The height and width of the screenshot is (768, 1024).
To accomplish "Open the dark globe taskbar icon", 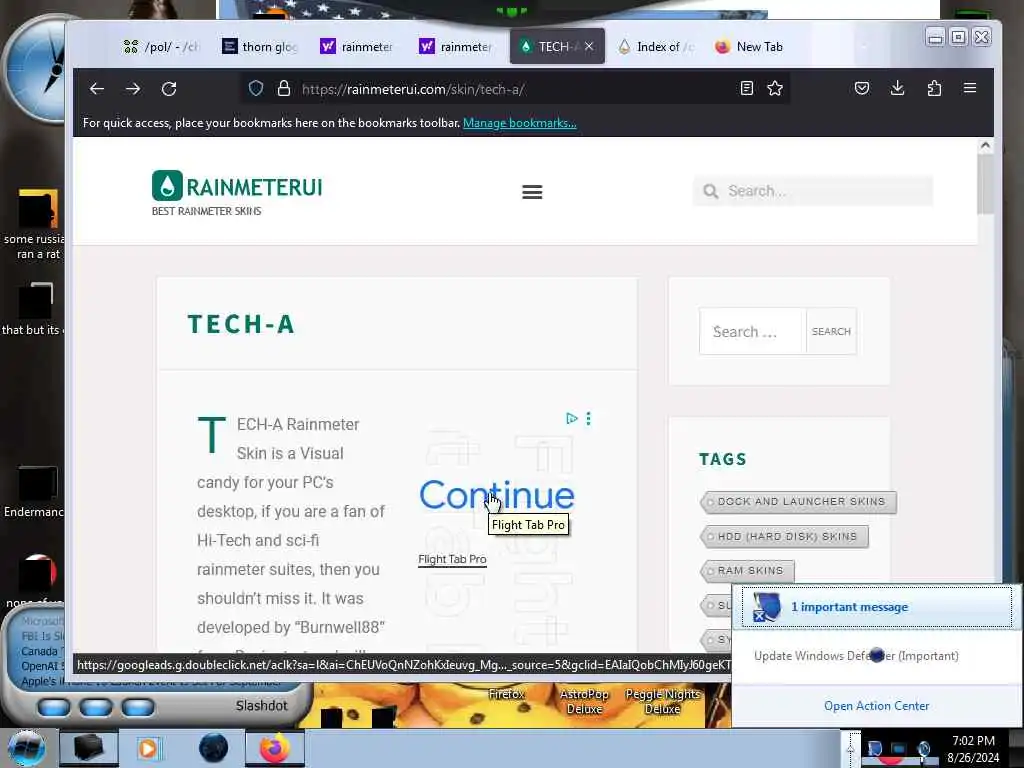I will pos(214,748).
